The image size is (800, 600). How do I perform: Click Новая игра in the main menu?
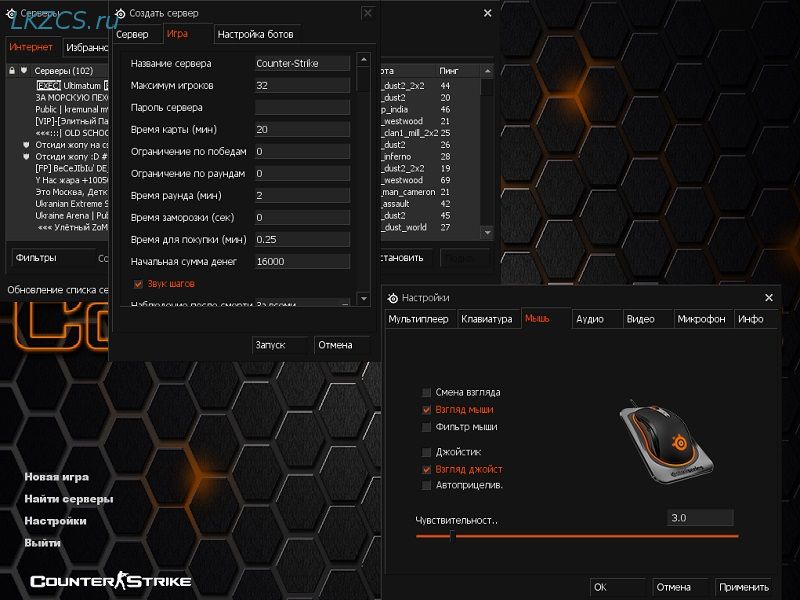tap(57, 477)
